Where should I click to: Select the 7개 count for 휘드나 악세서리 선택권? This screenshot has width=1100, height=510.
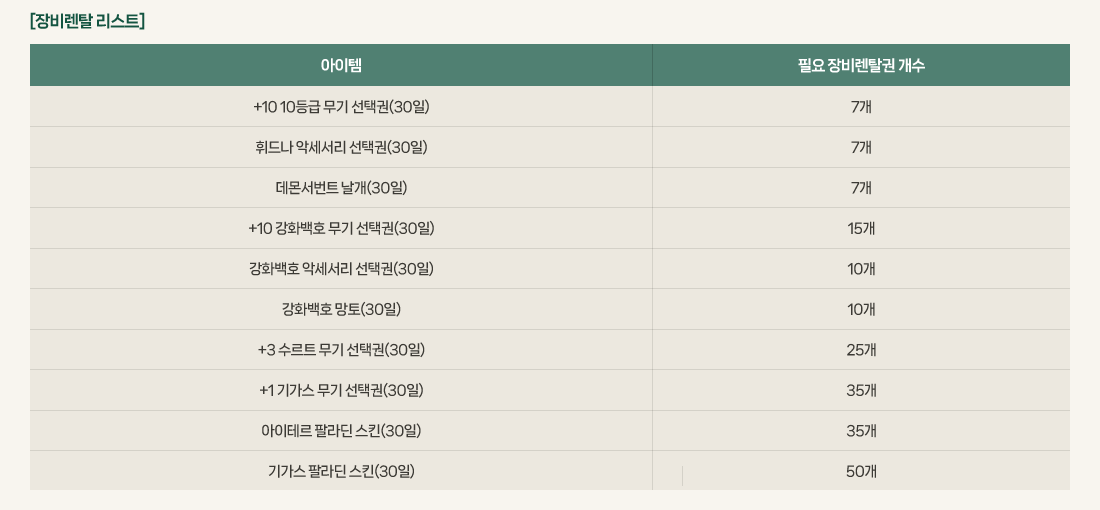pyautogui.click(x=861, y=147)
